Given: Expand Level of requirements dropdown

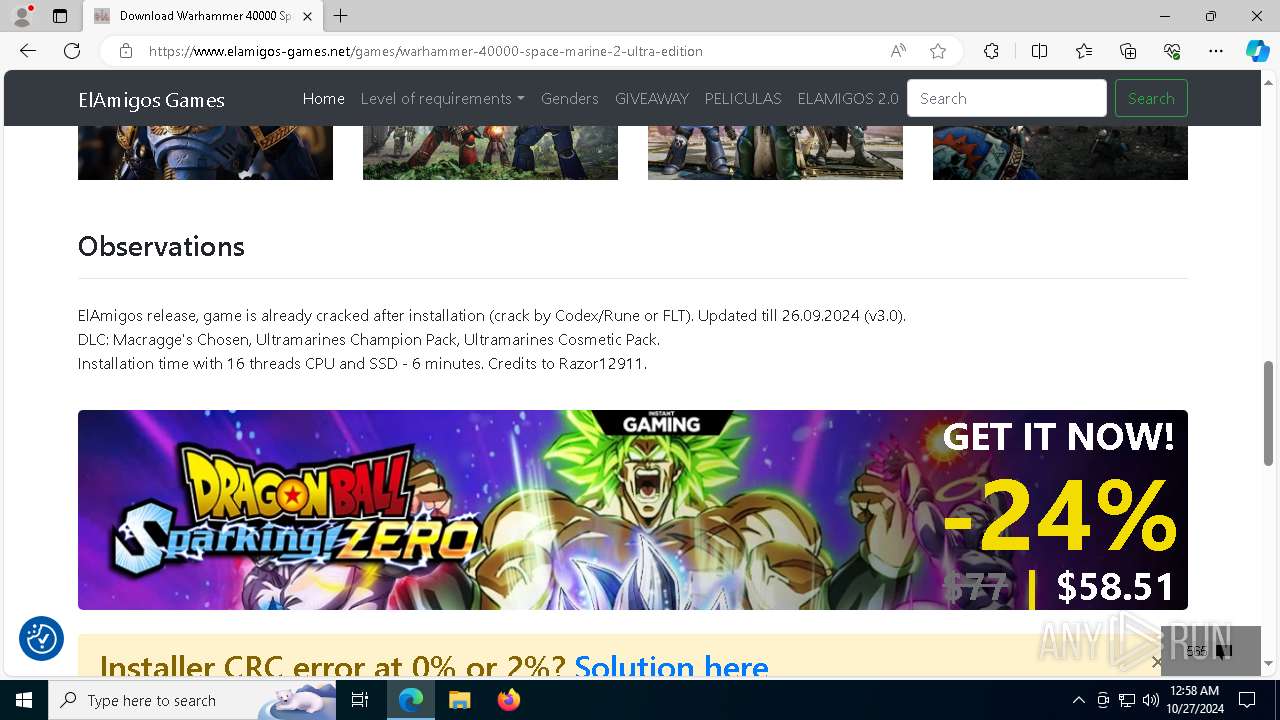Looking at the screenshot, I should pyautogui.click(x=442, y=98).
